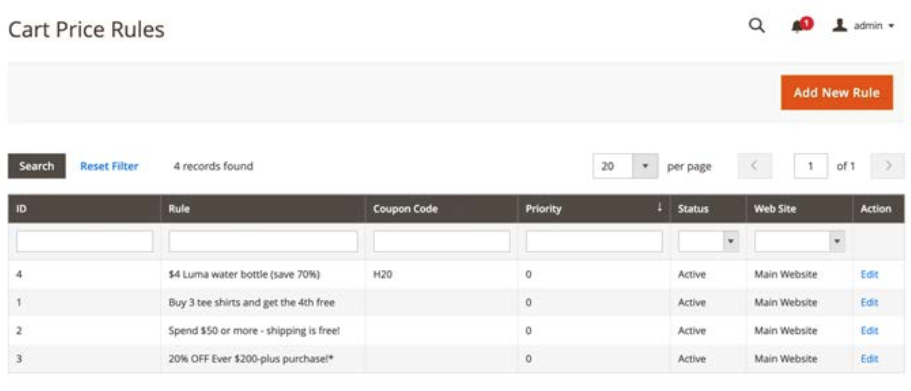Focus the ID filter input field
Screen dimensions: 911x391
pos(85,241)
